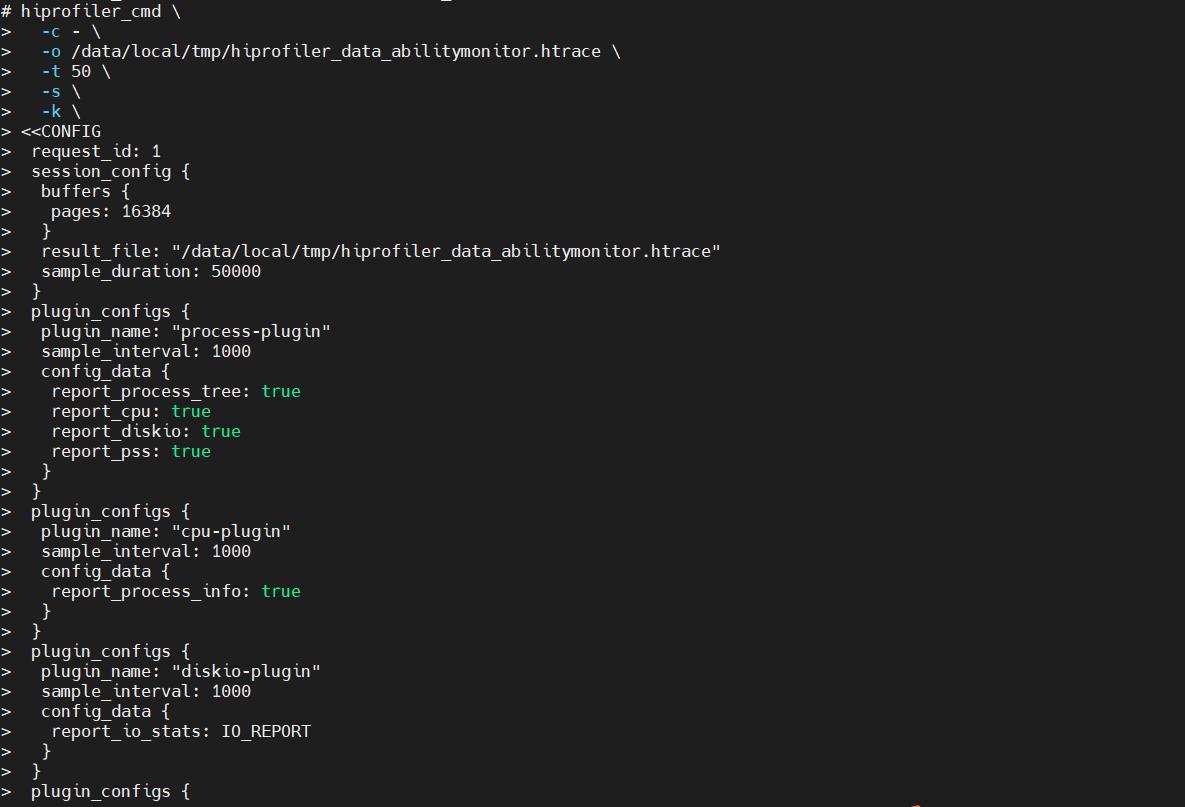Select the request_id: 1 line

tap(96, 152)
